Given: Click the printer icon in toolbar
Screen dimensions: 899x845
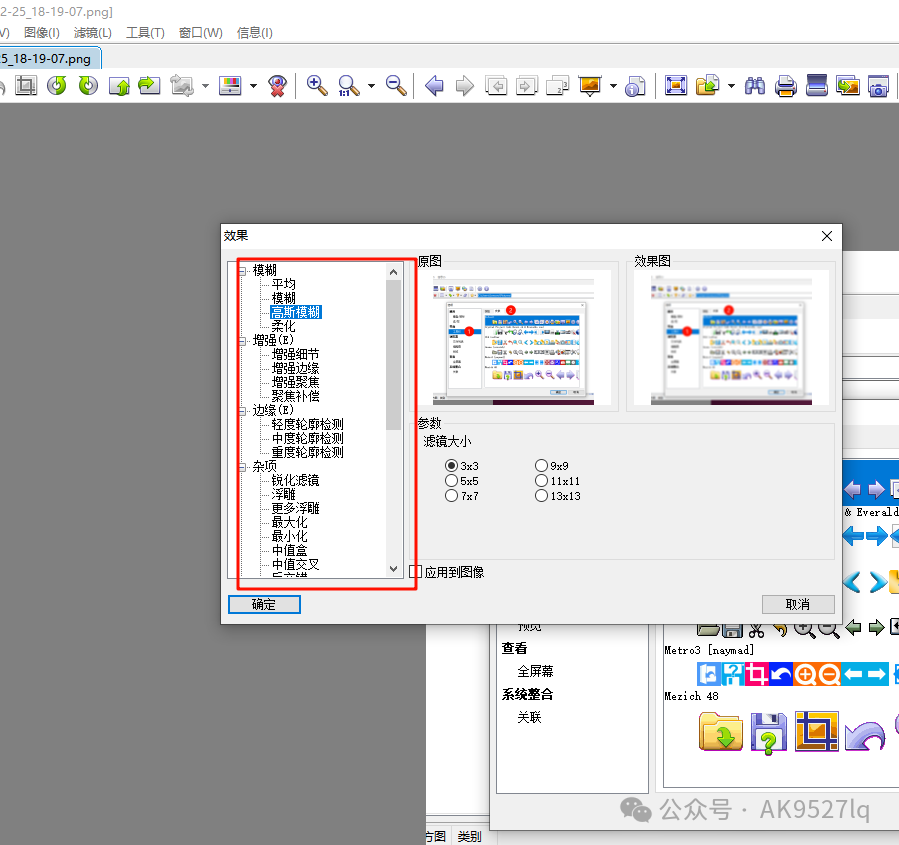Looking at the screenshot, I should [x=786, y=86].
